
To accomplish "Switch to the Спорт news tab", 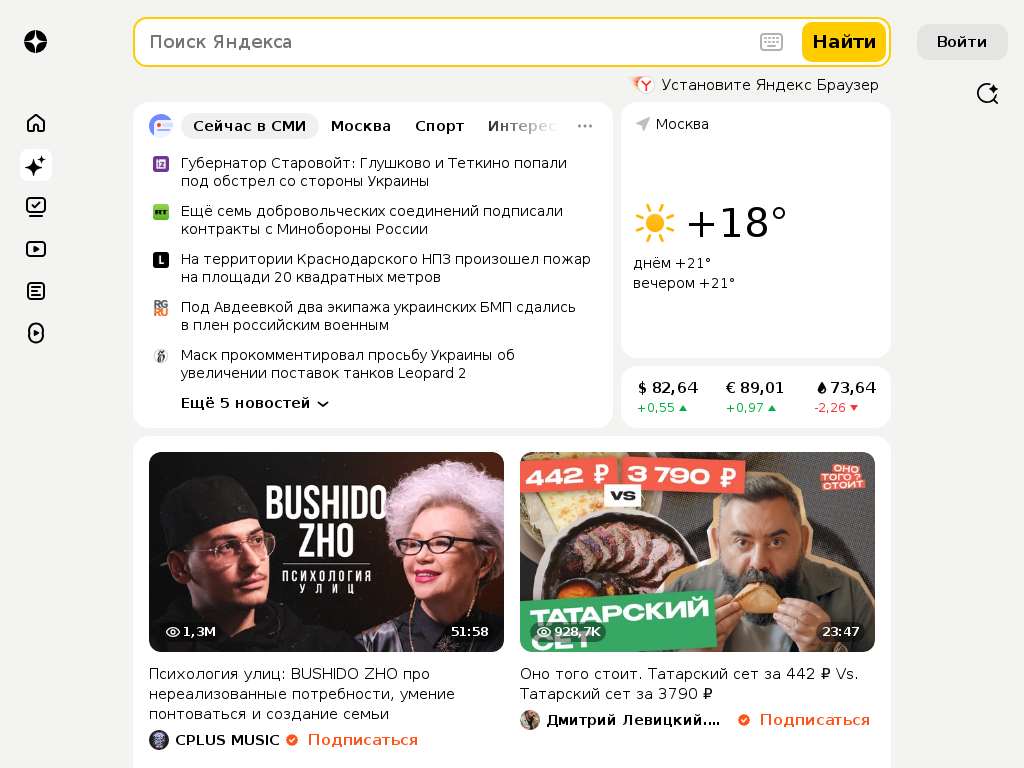I will tap(440, 126).
